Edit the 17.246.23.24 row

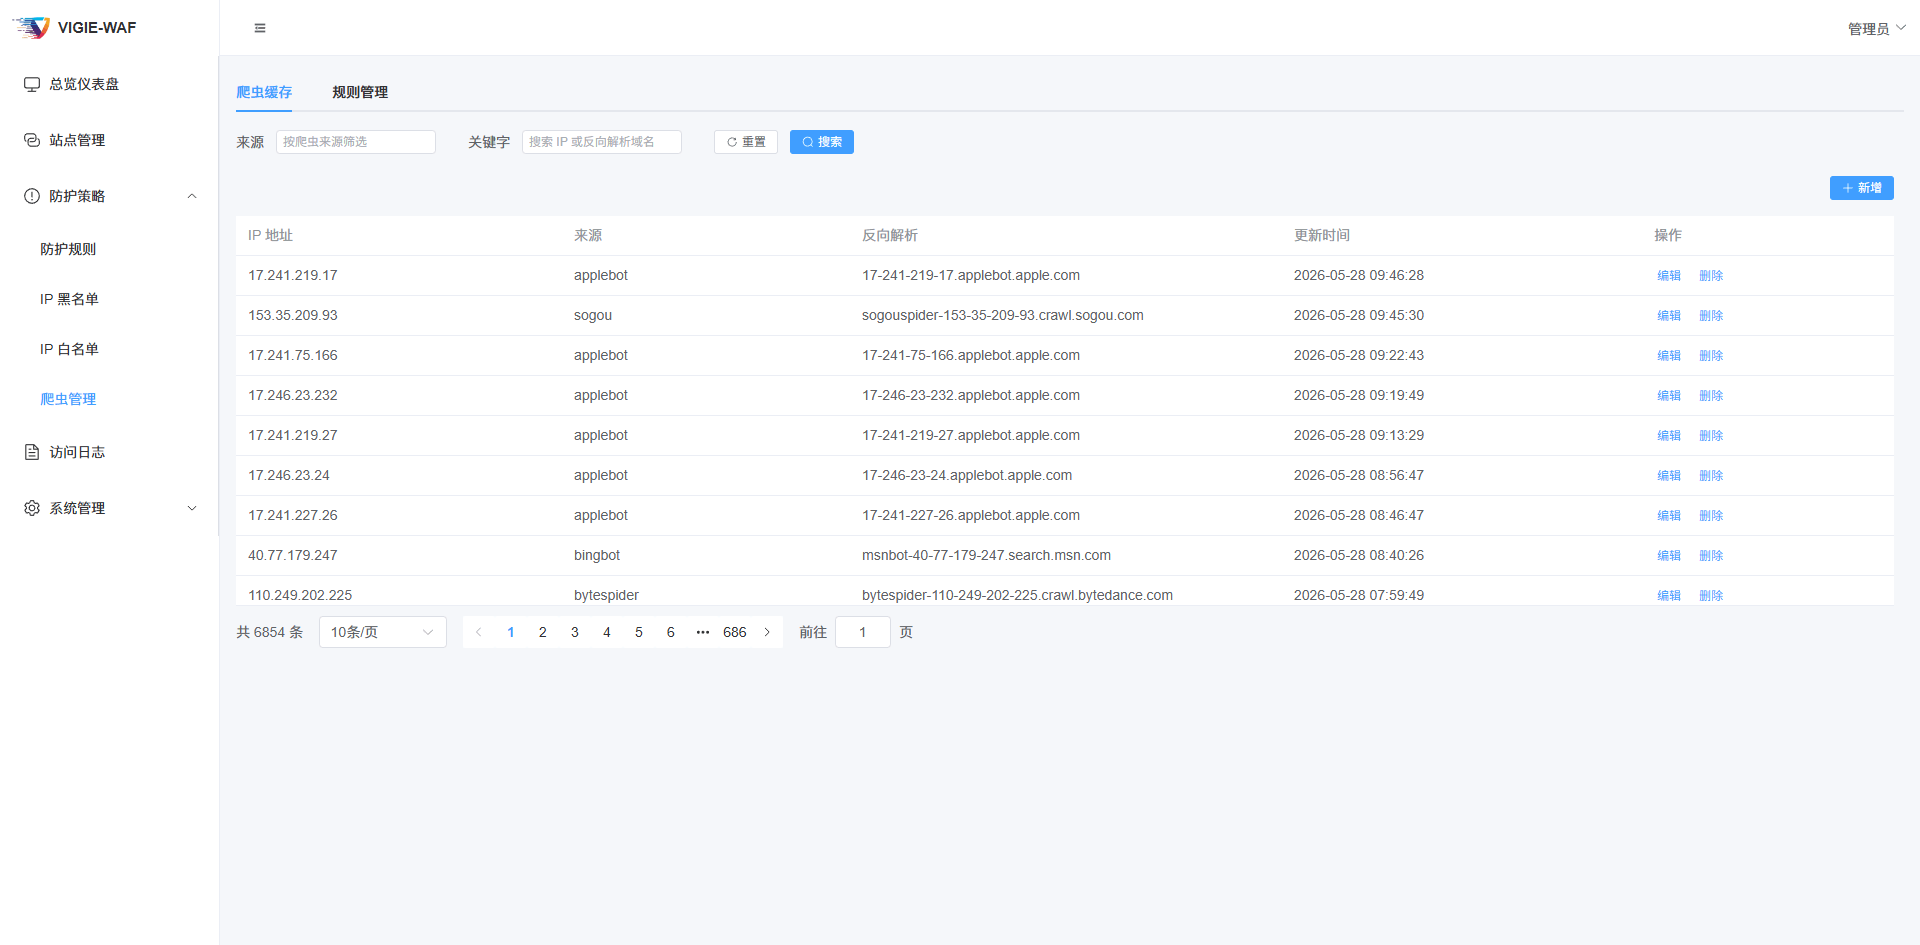coord(1669,475)
